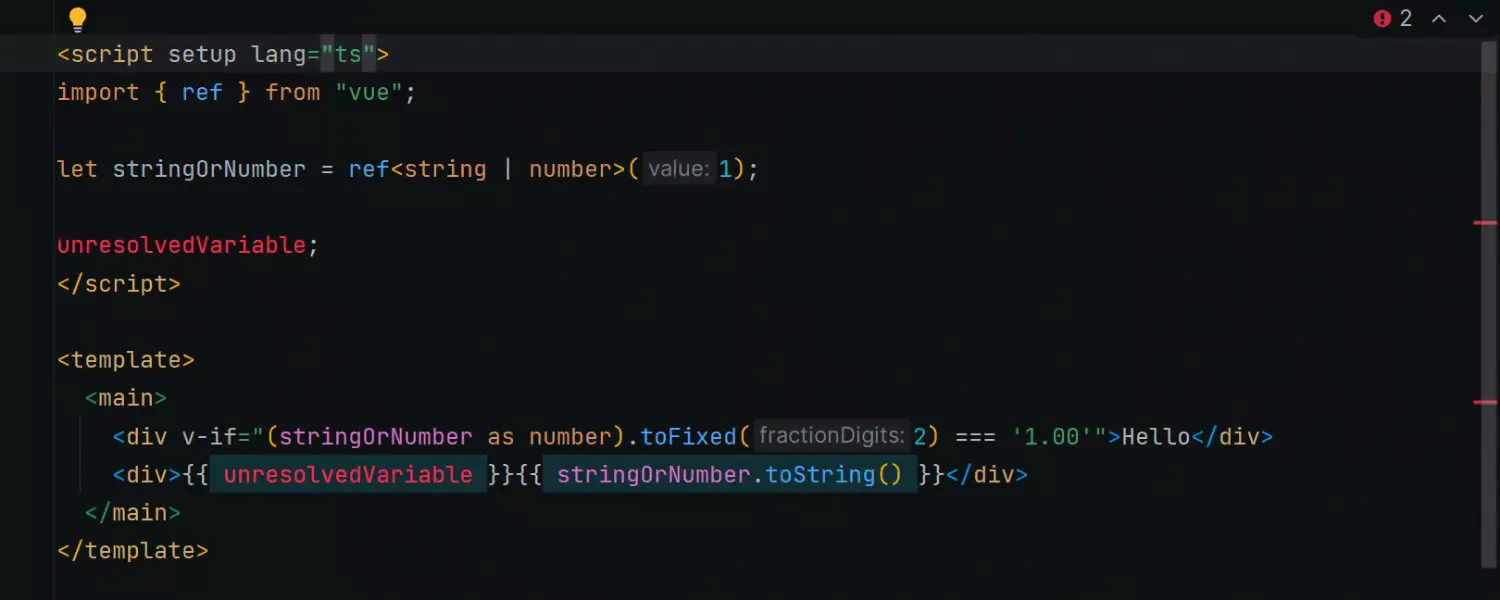The height and width of the screenshot is (600, 1500).
Task: Click the "fractionDigits:" inlay parameter hint
Action: (831, 436)
